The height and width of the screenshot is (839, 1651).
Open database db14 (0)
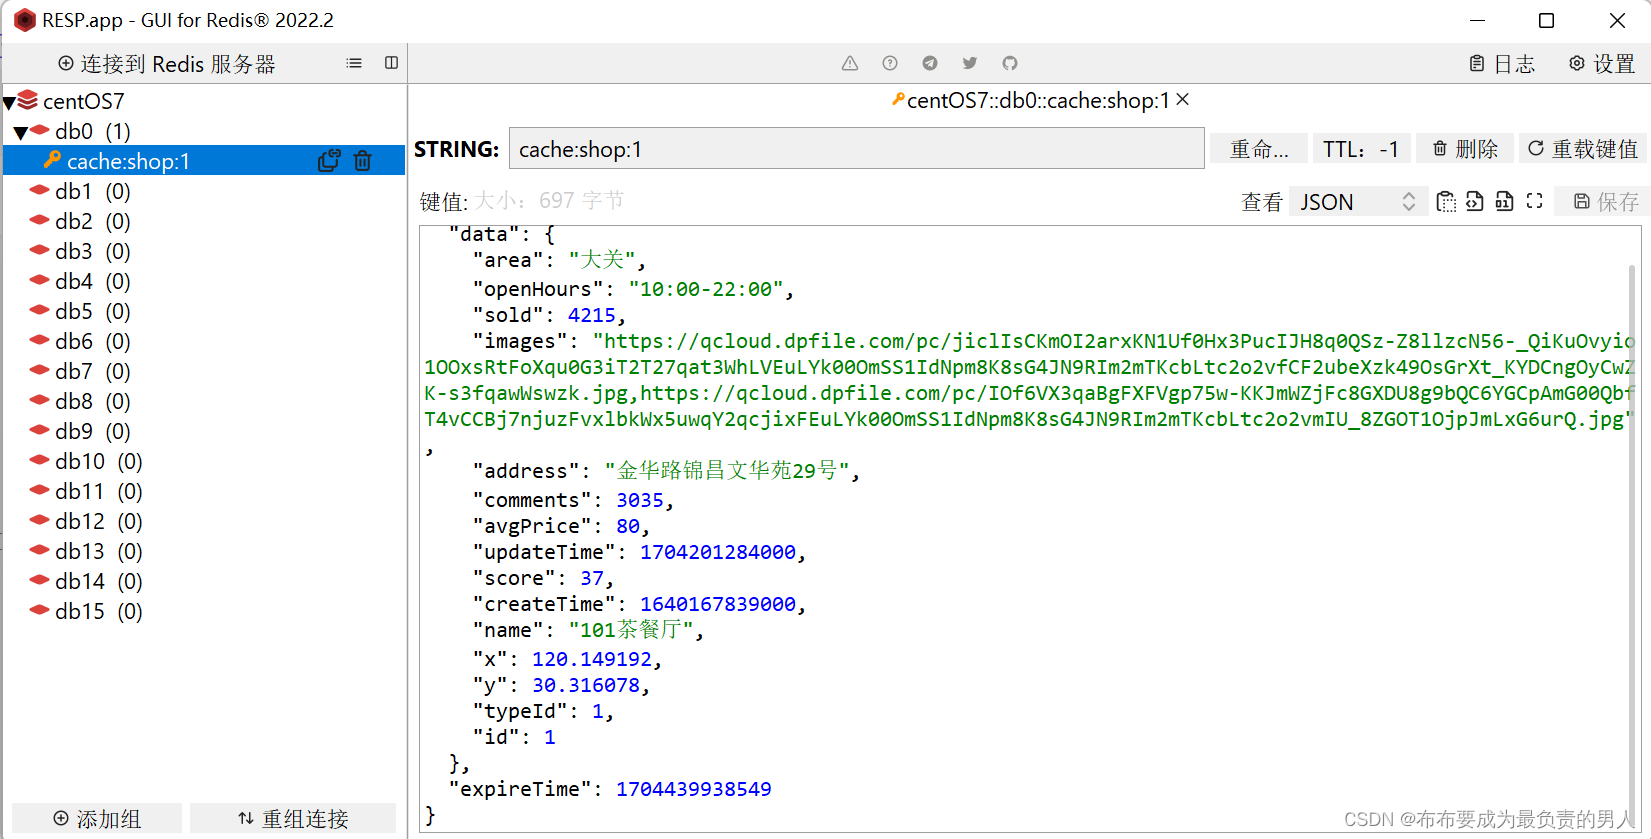pos(98,581)
